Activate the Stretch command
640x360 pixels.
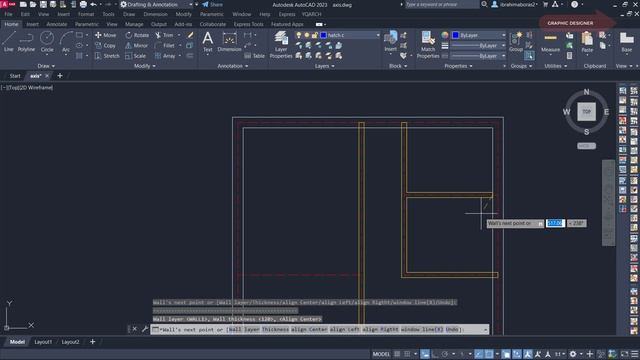point(107,56)
